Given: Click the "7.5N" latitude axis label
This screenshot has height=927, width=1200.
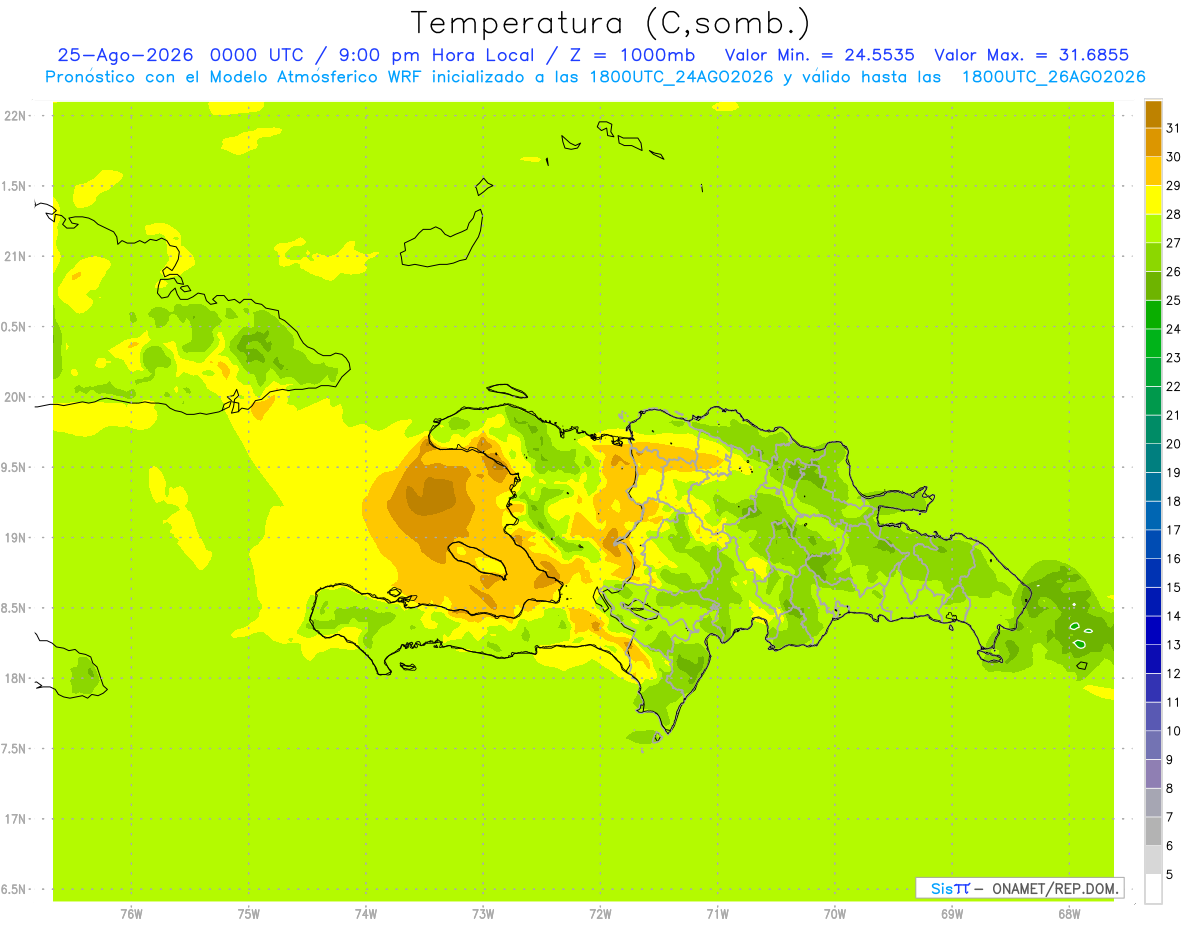Looking at the screenshot, I should [x=15, y=748].
